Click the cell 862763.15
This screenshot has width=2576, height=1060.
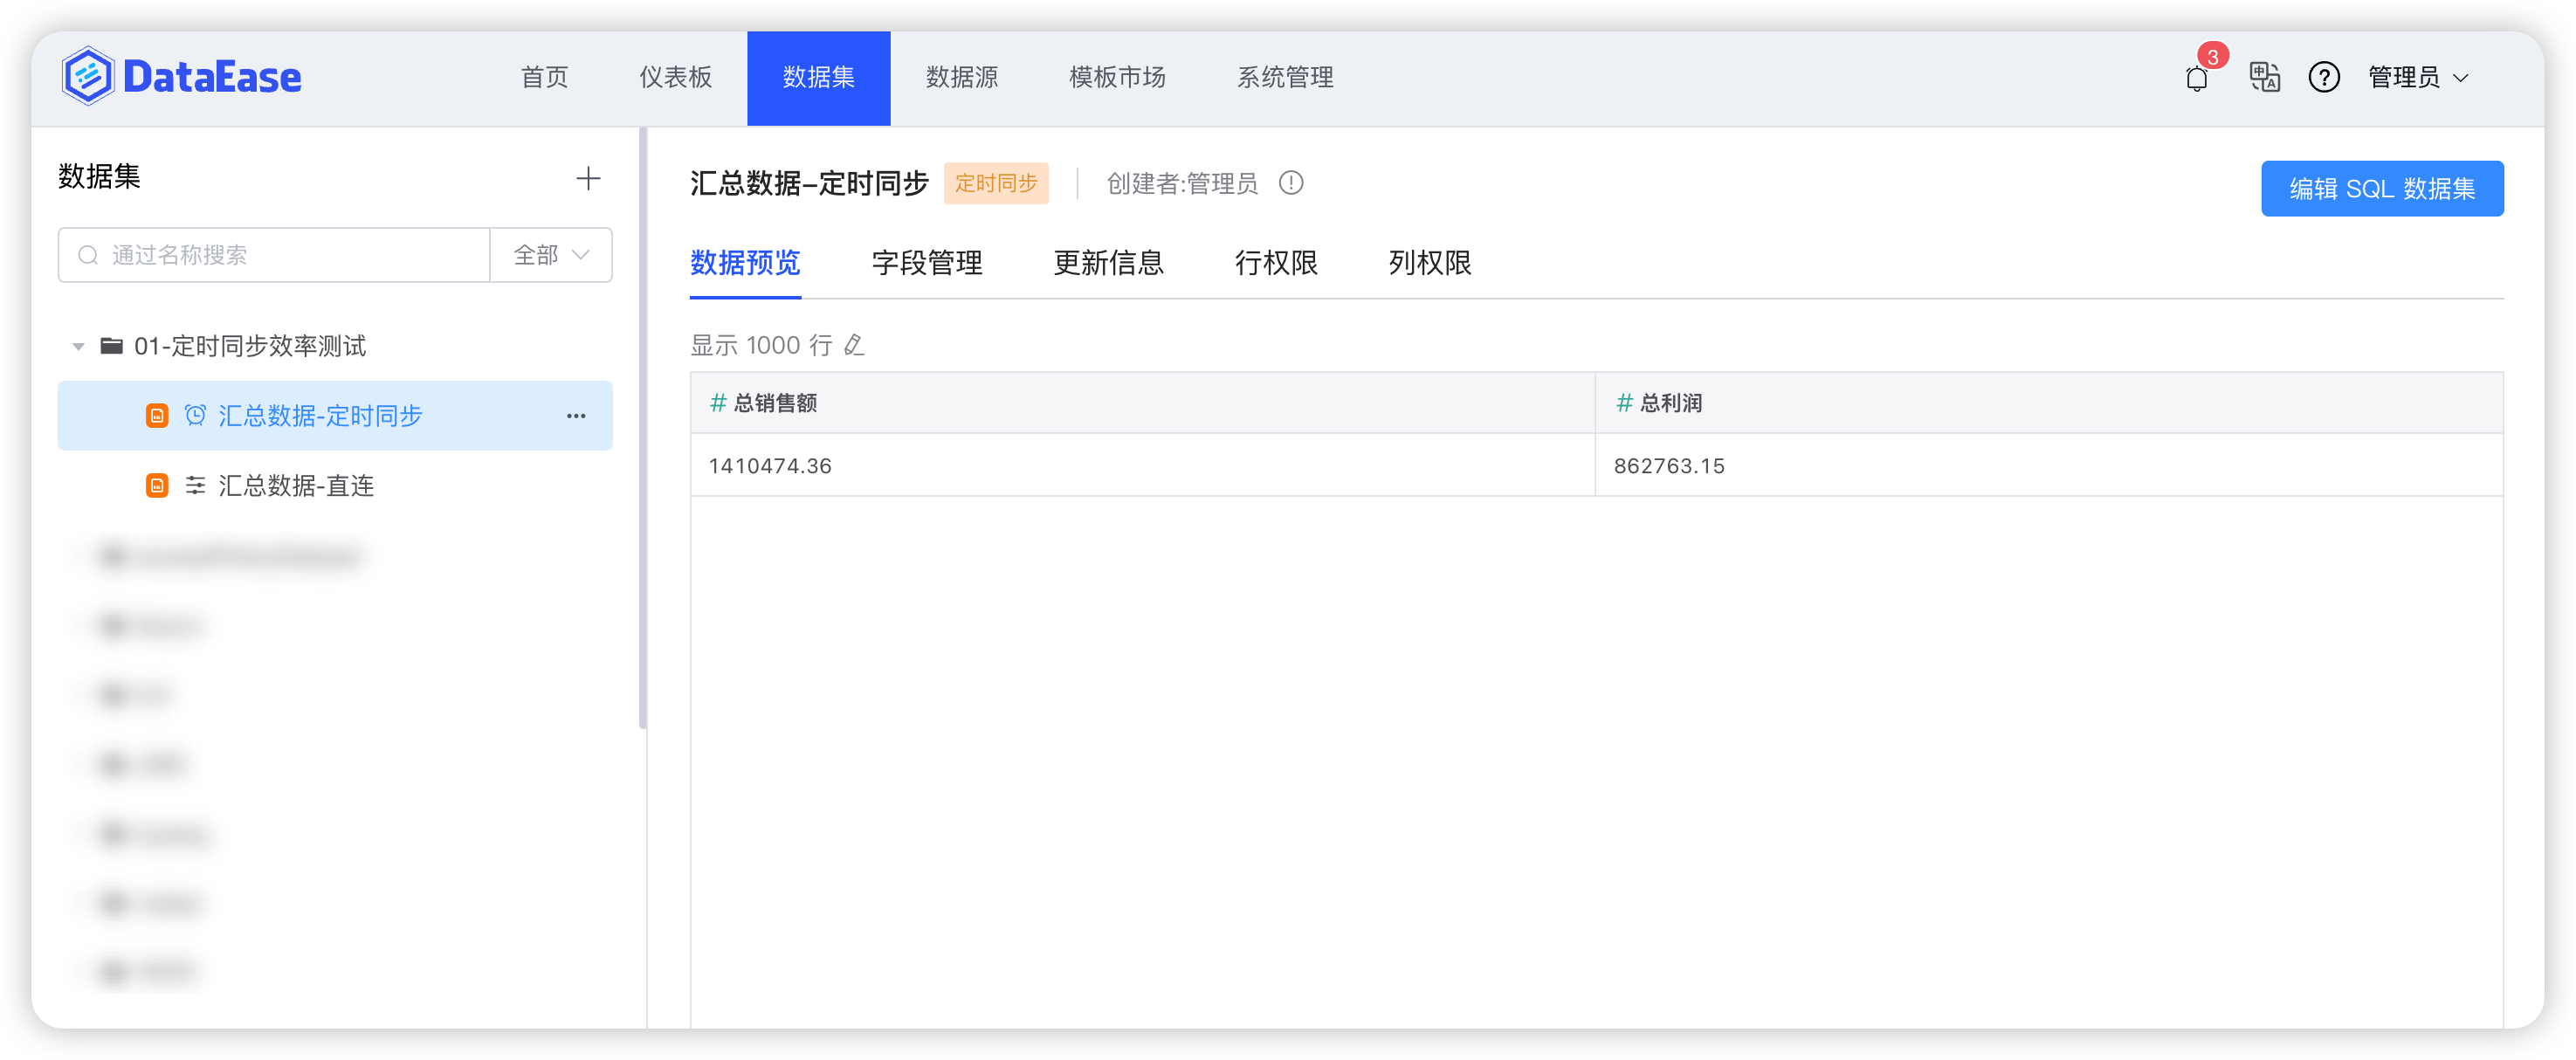click(2049, 465)
